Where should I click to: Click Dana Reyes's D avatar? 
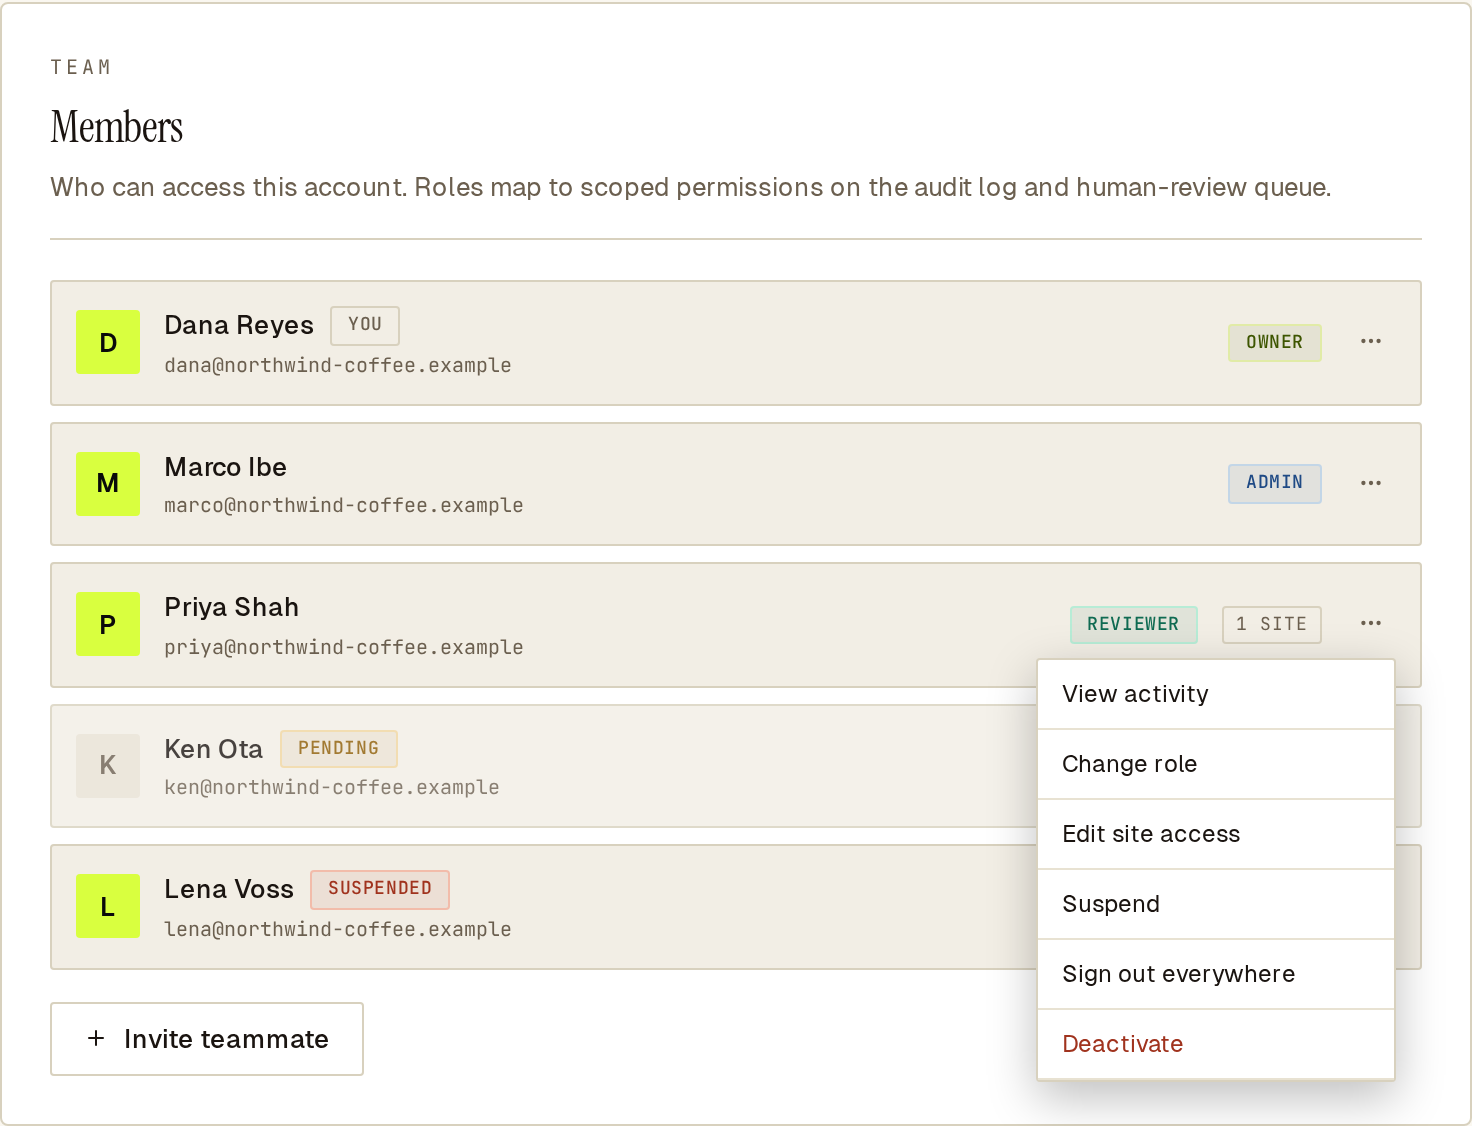pyautogui.click(x=108, y=342)
